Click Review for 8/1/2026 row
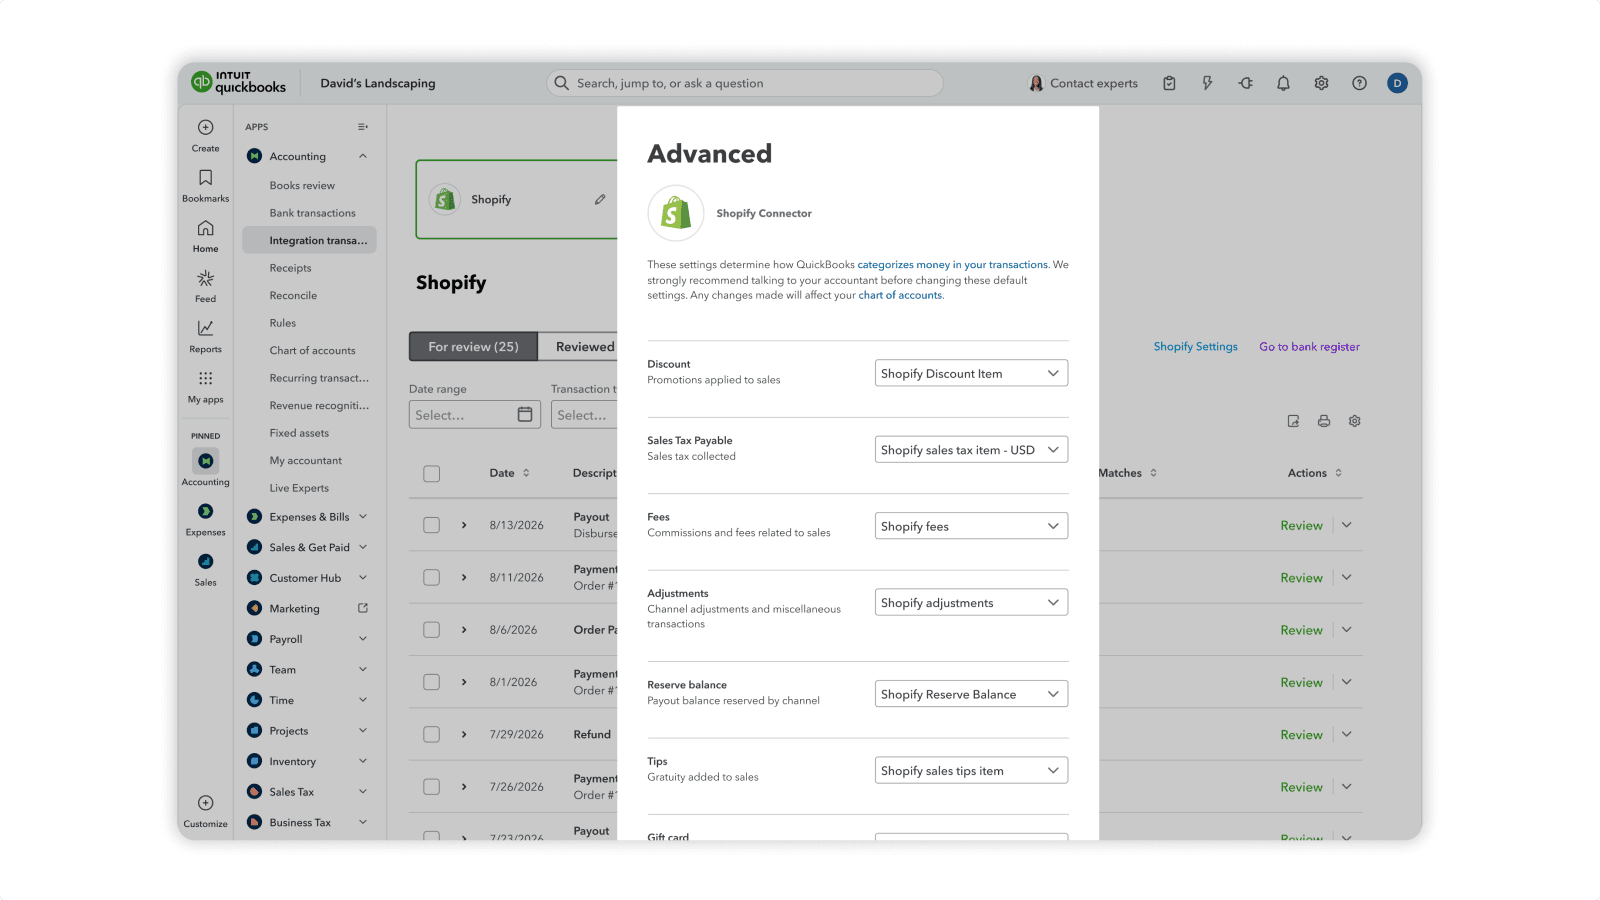The width and height of the screenshot is (1600, 900). tap(1301, 682)
